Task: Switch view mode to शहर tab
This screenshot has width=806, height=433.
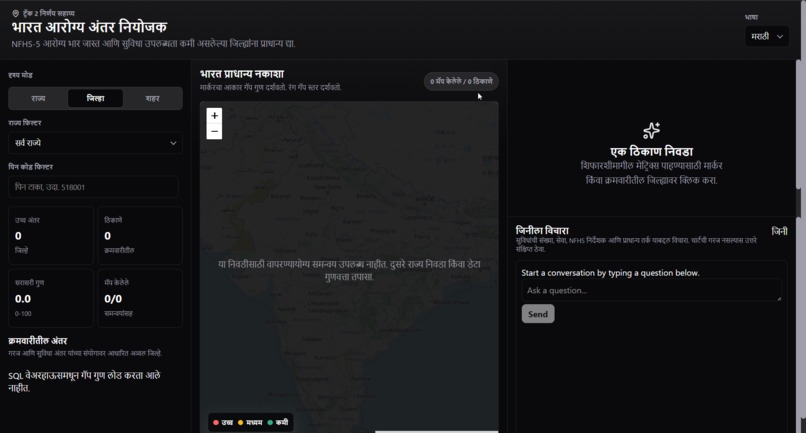Action: (x=153, y=98)
